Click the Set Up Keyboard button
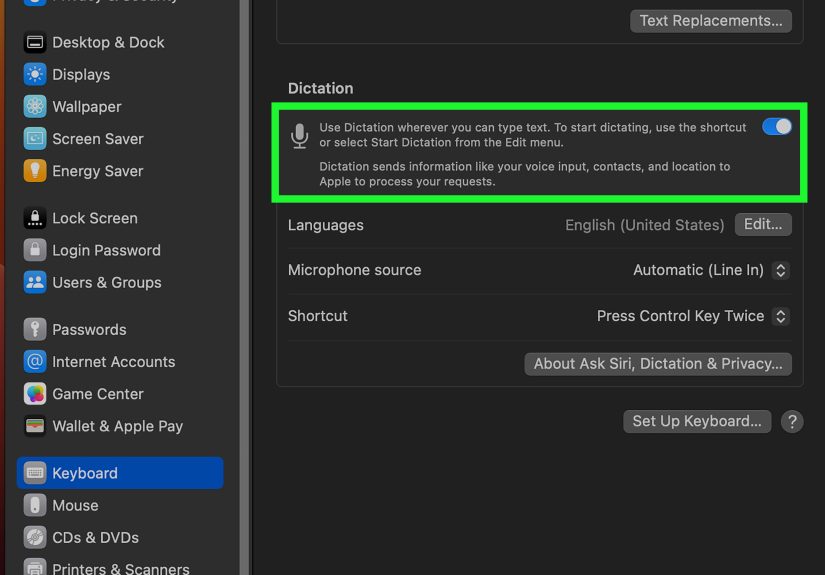825x575 pixels. click(x=697, y=421)
